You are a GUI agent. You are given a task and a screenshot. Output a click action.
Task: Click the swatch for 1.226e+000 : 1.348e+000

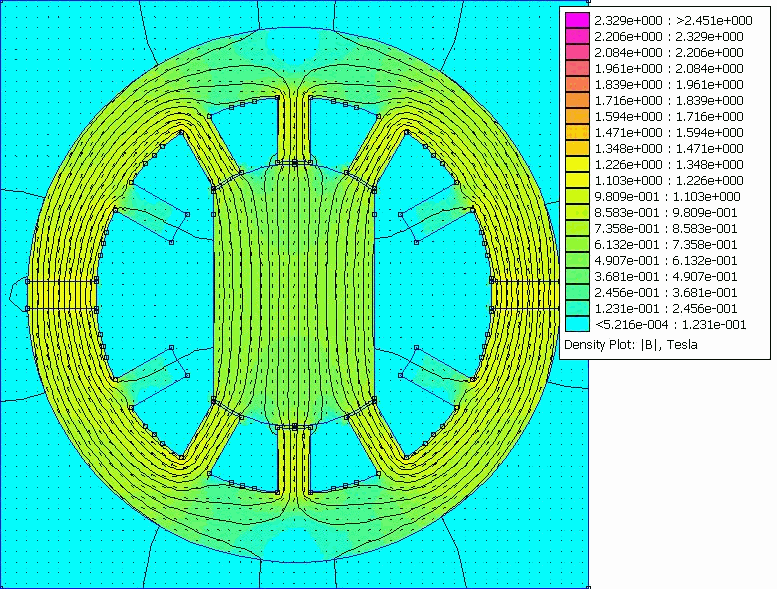click(577, 164)
